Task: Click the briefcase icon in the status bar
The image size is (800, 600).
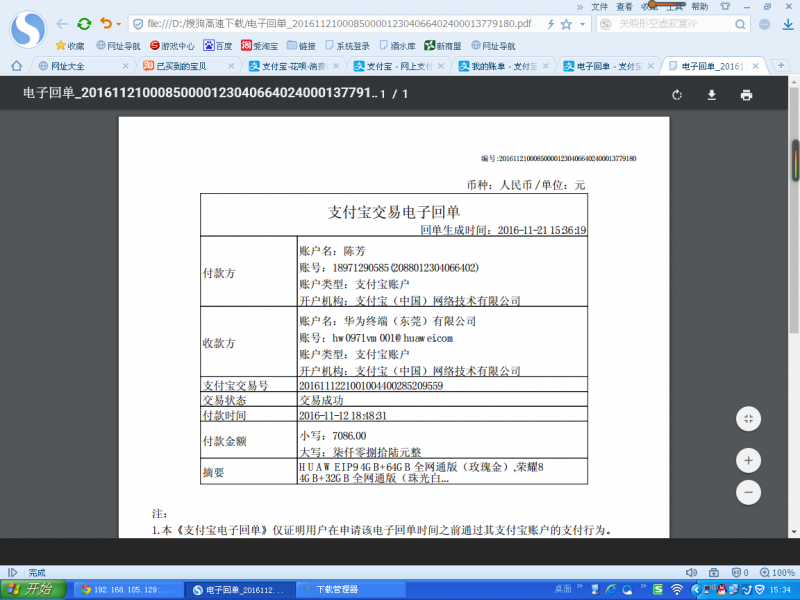Action: coord(714,572)
